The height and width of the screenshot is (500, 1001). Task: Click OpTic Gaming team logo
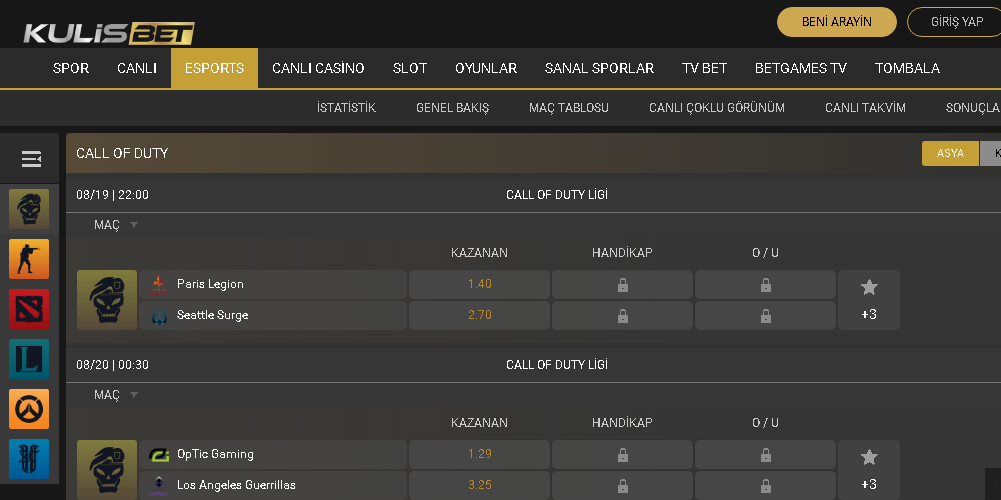159,455
